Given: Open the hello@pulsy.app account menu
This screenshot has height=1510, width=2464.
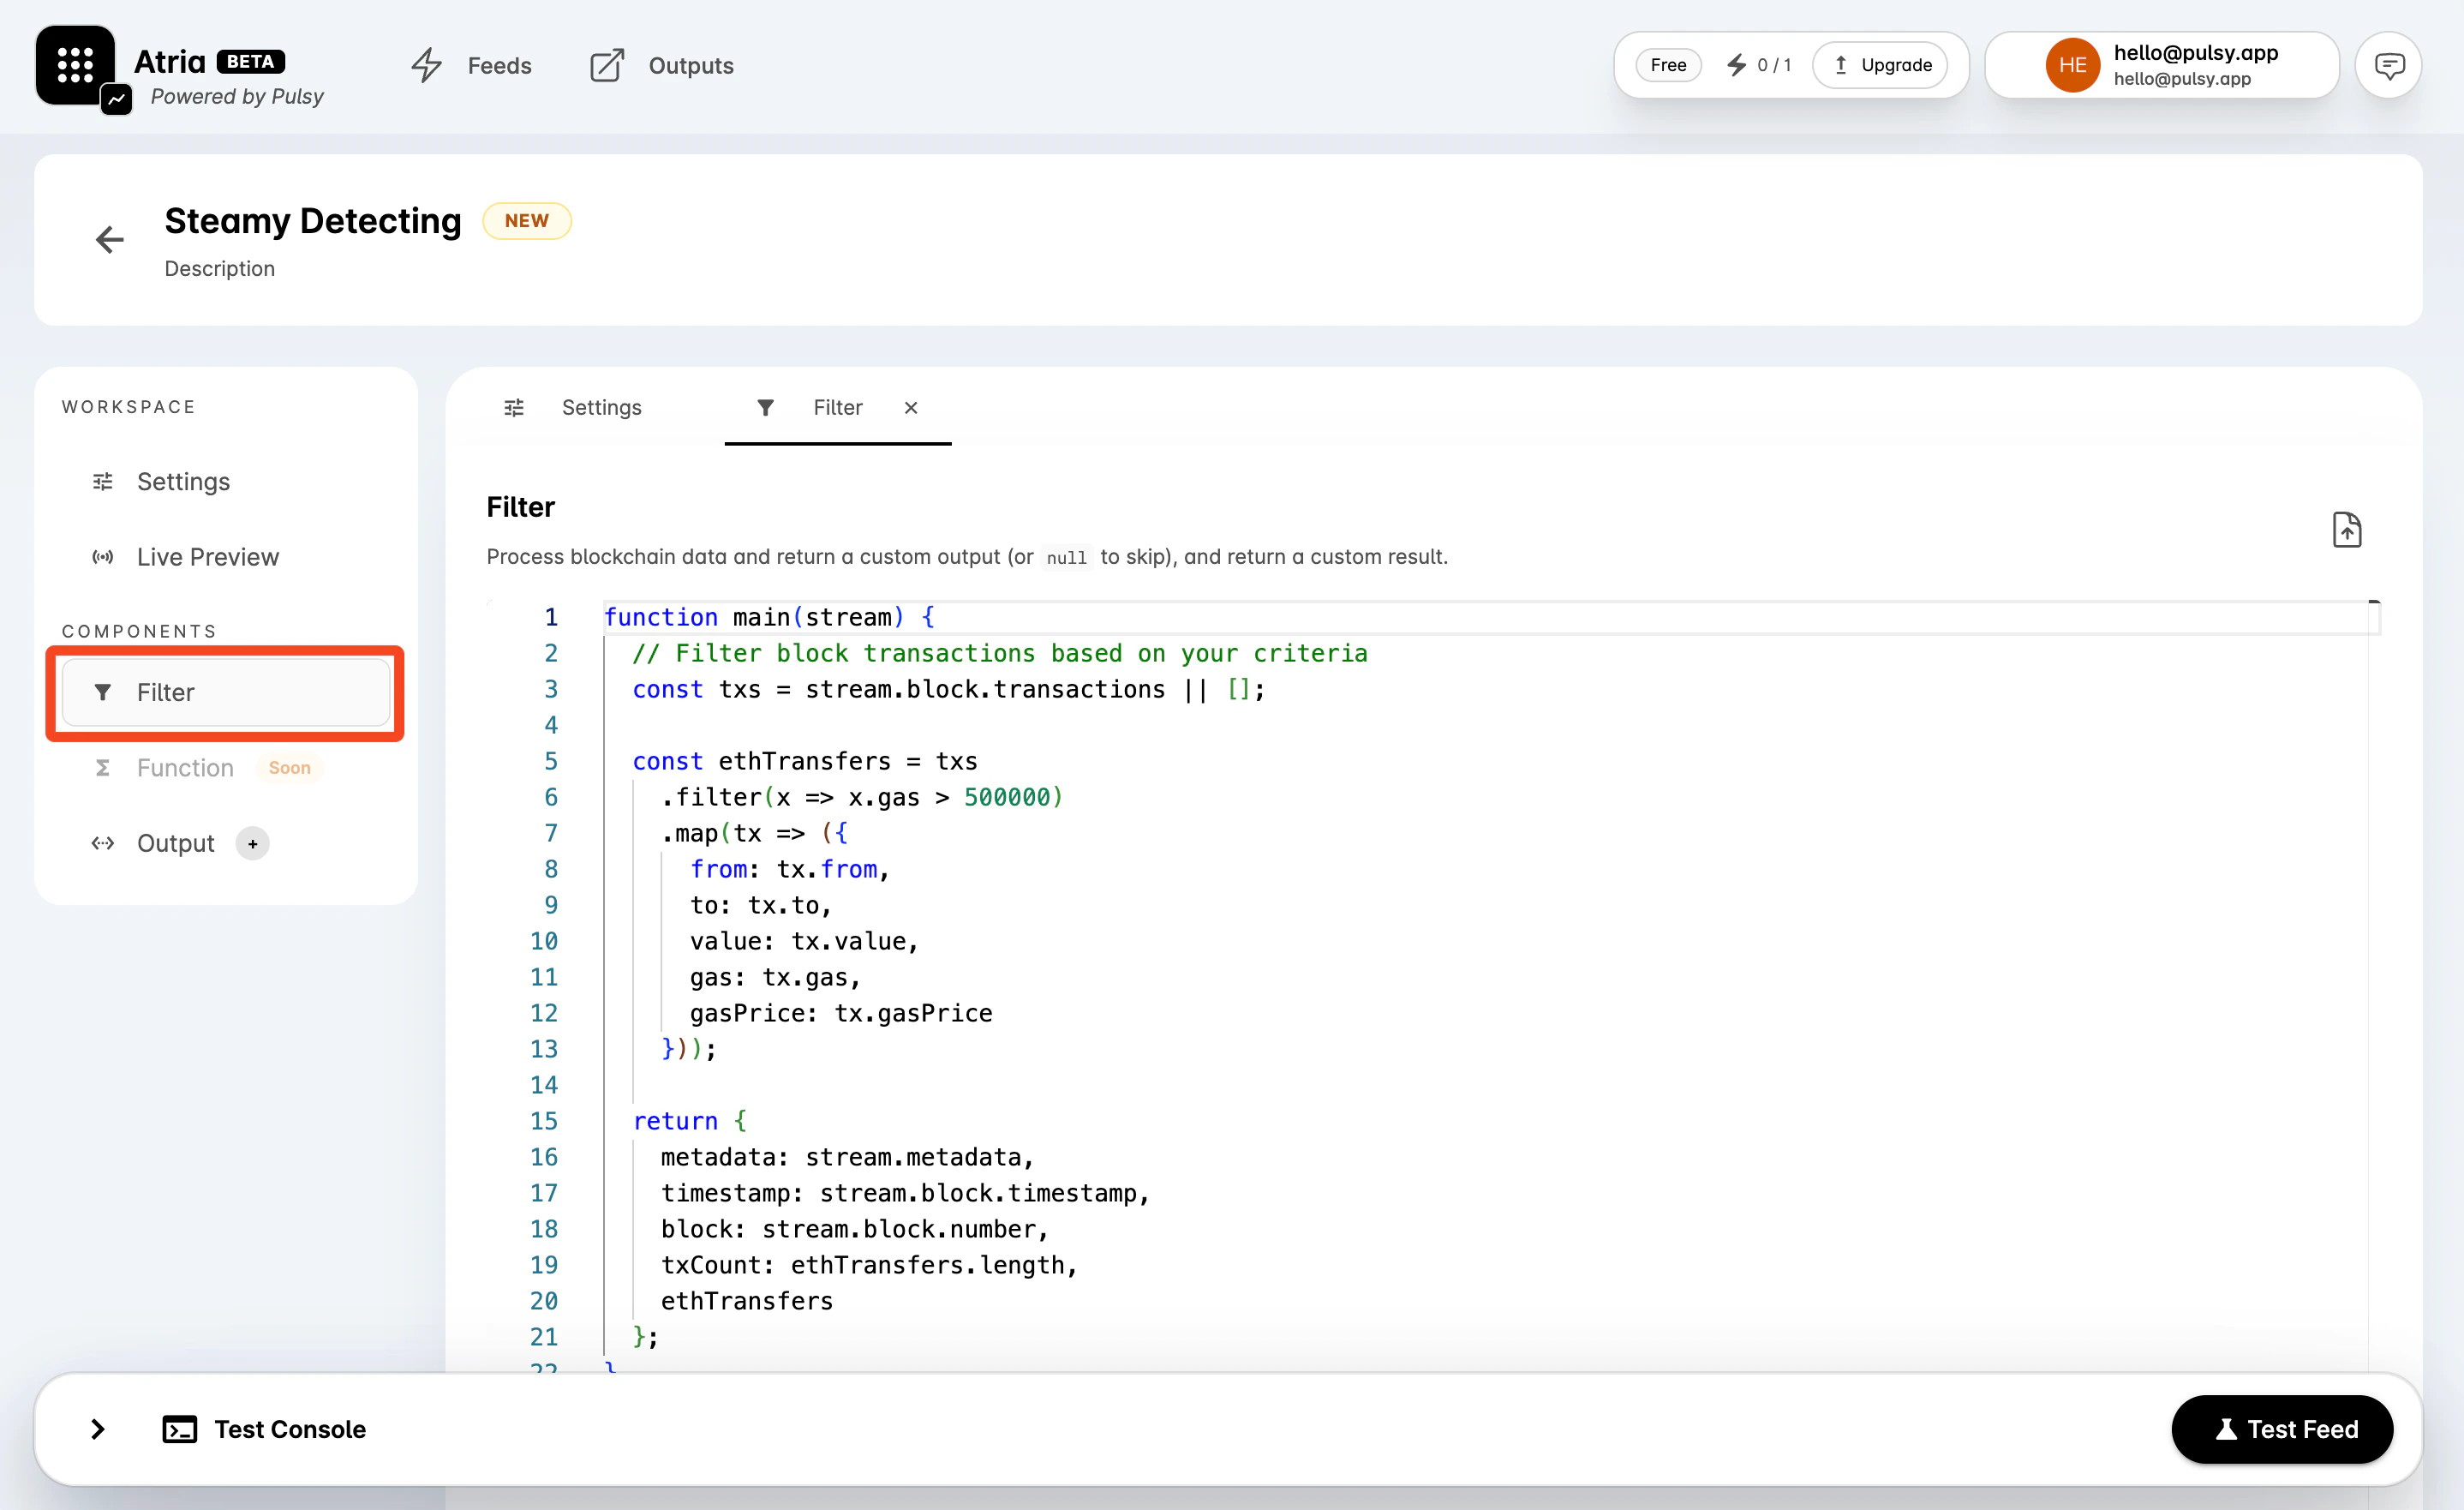Looking at the screenshot, I should (2162, 65).
